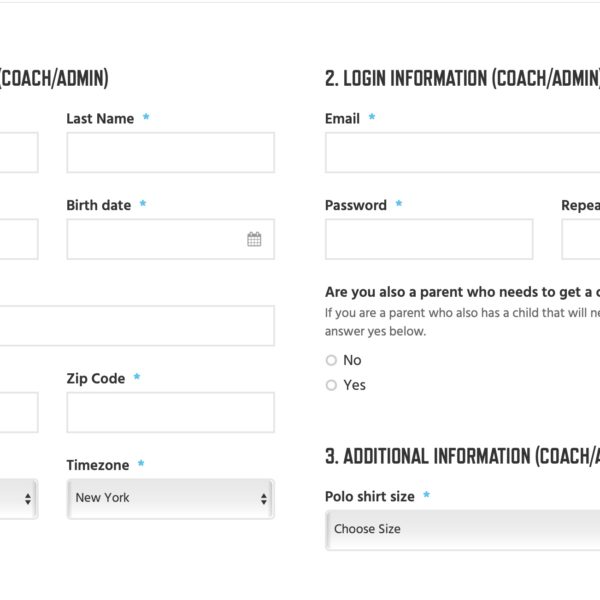Image resolution: width=600 pixels, height=600 pixels.
Task: Click the Polo shirt size label
Action: click(x=370, y=496)
